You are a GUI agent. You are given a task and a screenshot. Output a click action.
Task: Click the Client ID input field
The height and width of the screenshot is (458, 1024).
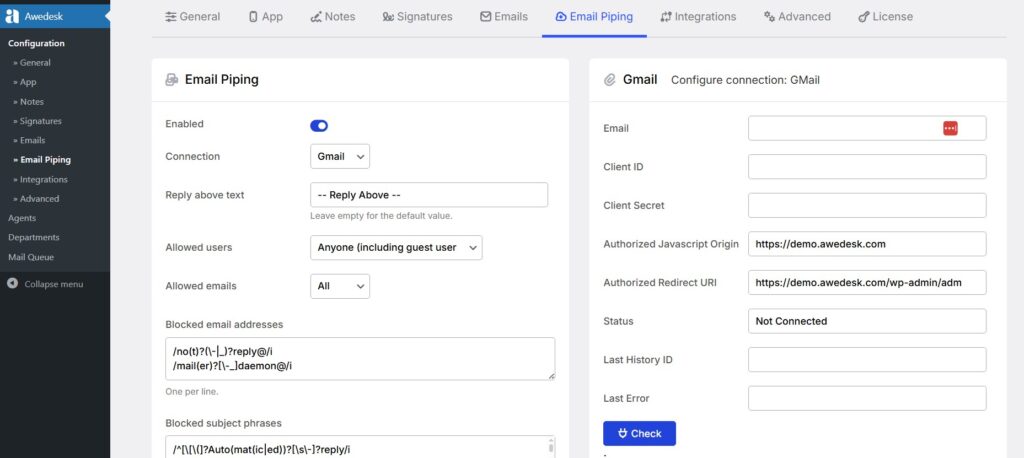coord(867,167)
